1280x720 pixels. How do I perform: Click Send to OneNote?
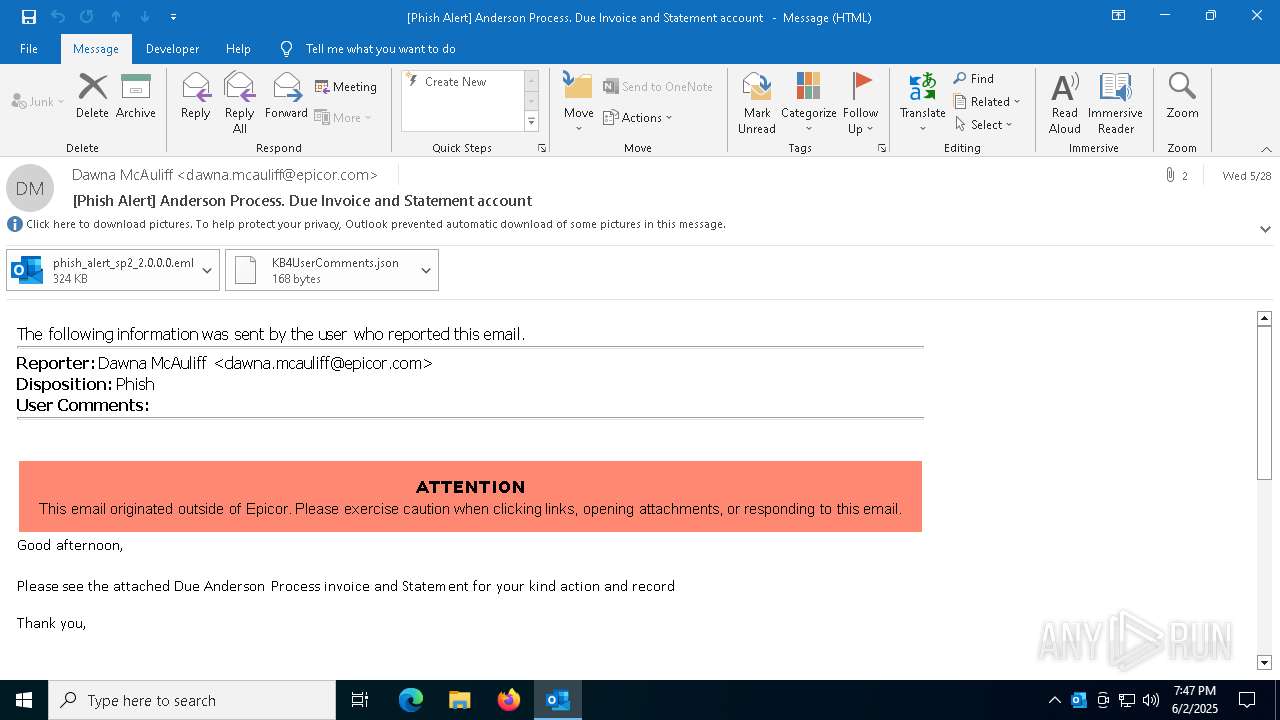pyautogui.click(x=658, y=87)
